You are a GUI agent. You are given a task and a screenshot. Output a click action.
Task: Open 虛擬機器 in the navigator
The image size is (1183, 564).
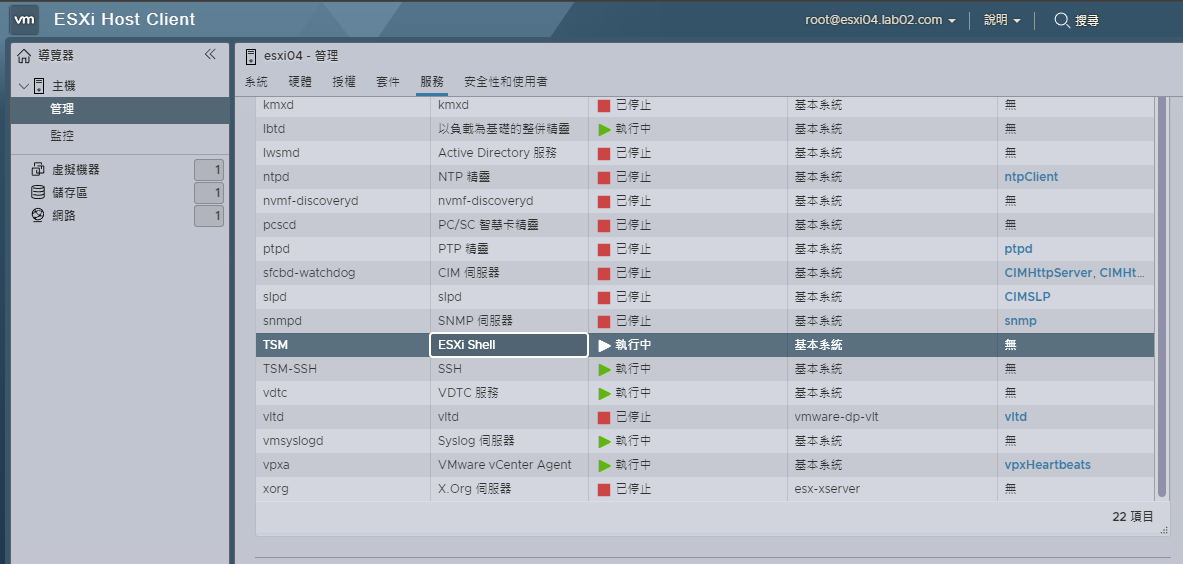[x=75, y=170]
